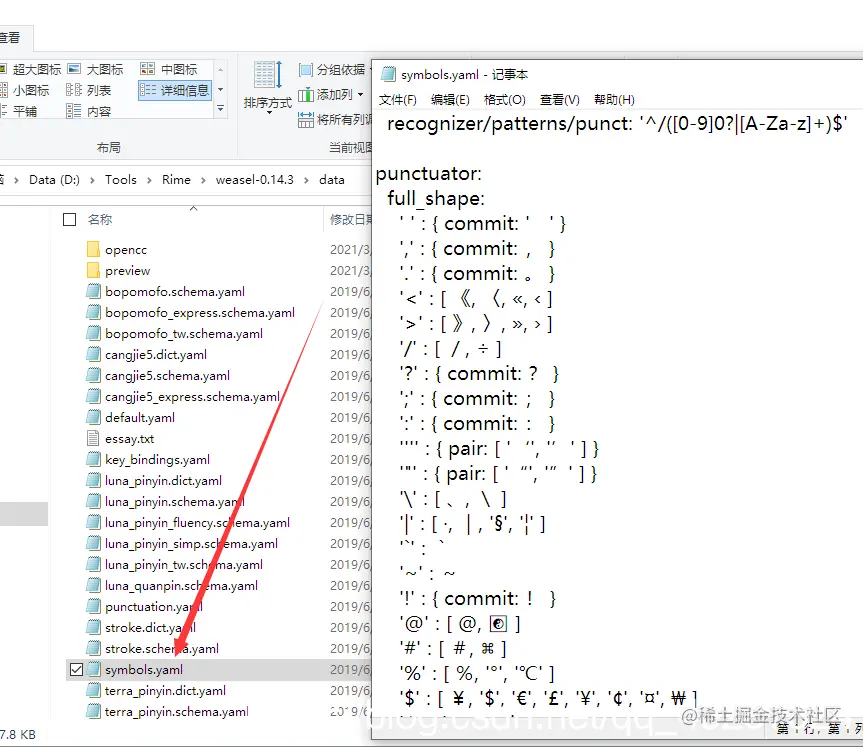Viewport: 863px width, 747px height.
Task: Click the add columns option
Action: coord(331,95)
